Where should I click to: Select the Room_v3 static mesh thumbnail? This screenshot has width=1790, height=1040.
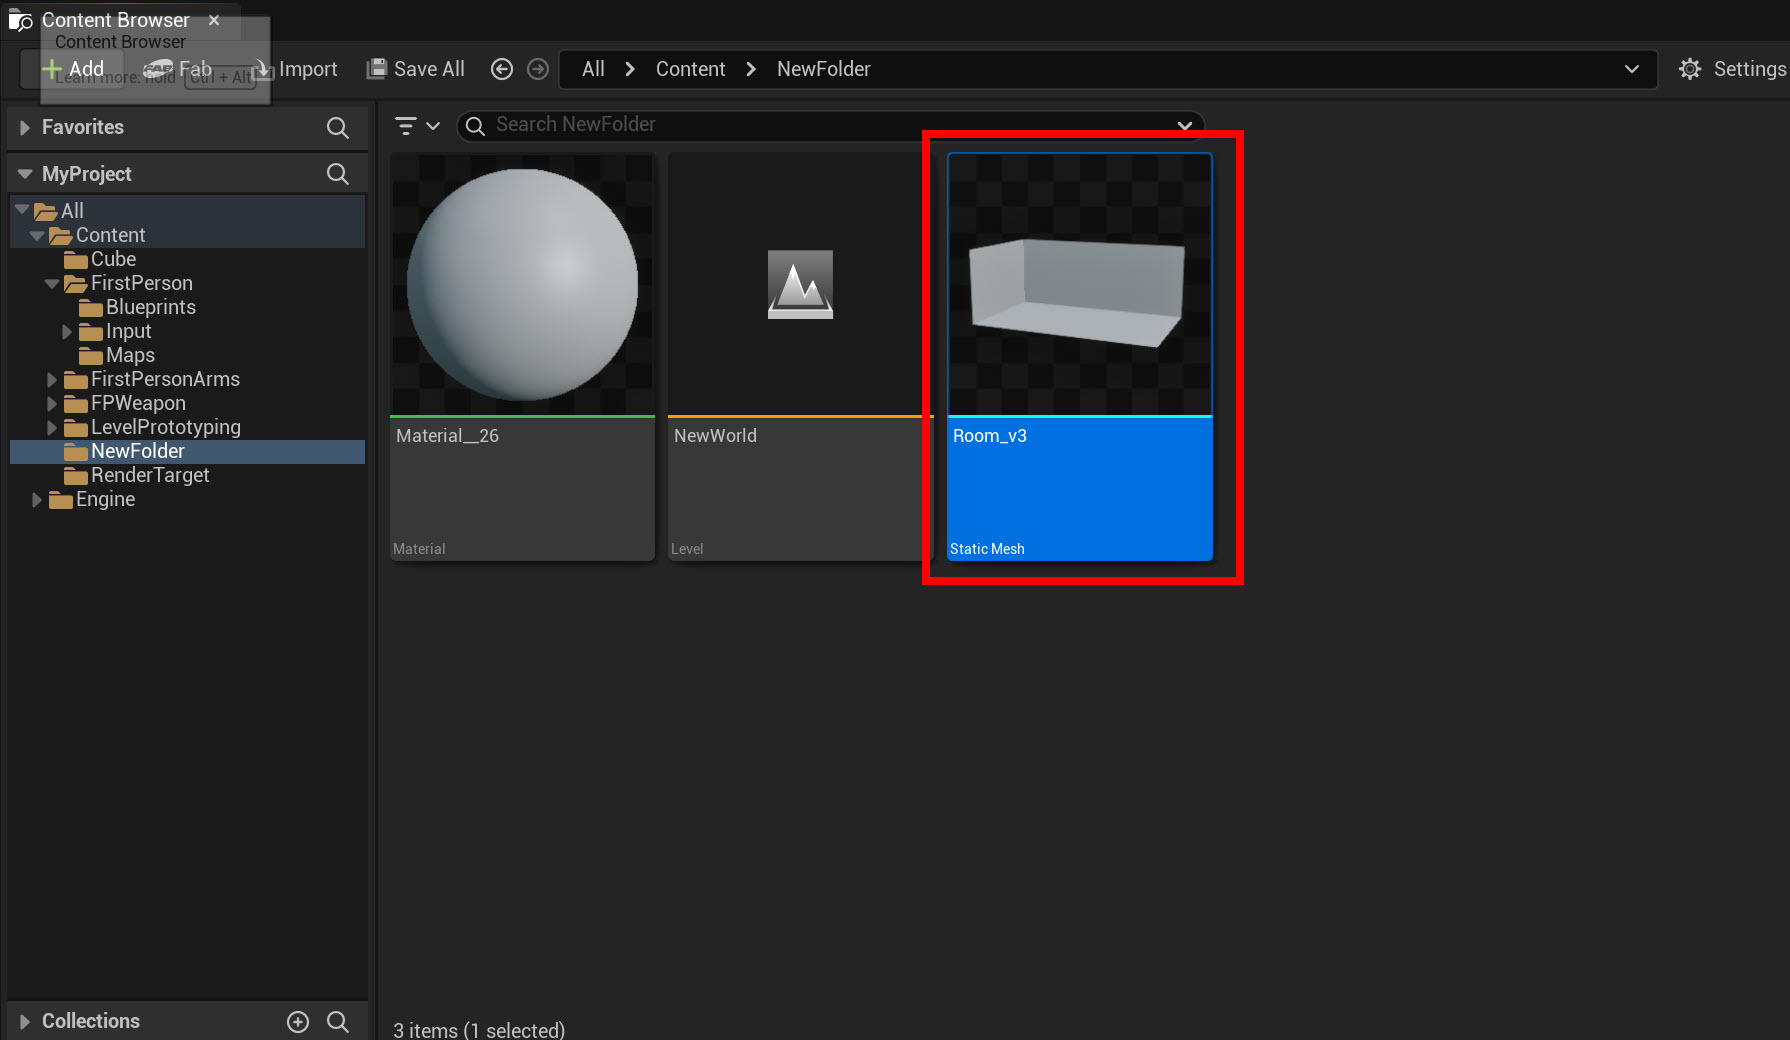pos(1080,284)
